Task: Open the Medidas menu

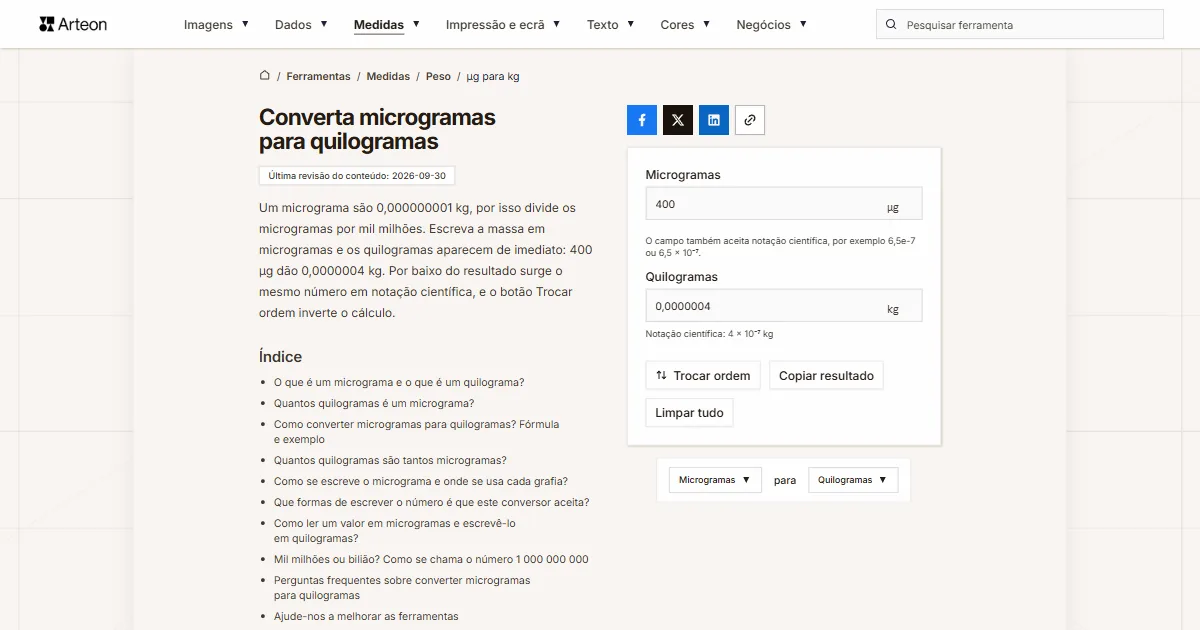Action: (387, 25)
